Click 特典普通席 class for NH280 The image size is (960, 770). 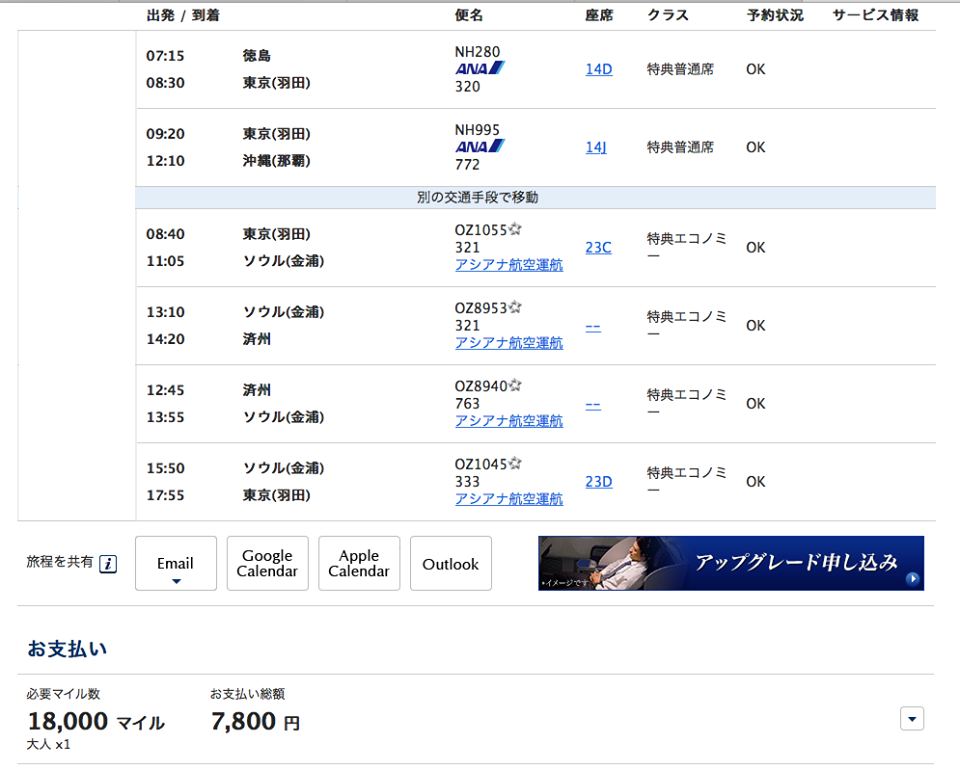(x=681, y=69)
